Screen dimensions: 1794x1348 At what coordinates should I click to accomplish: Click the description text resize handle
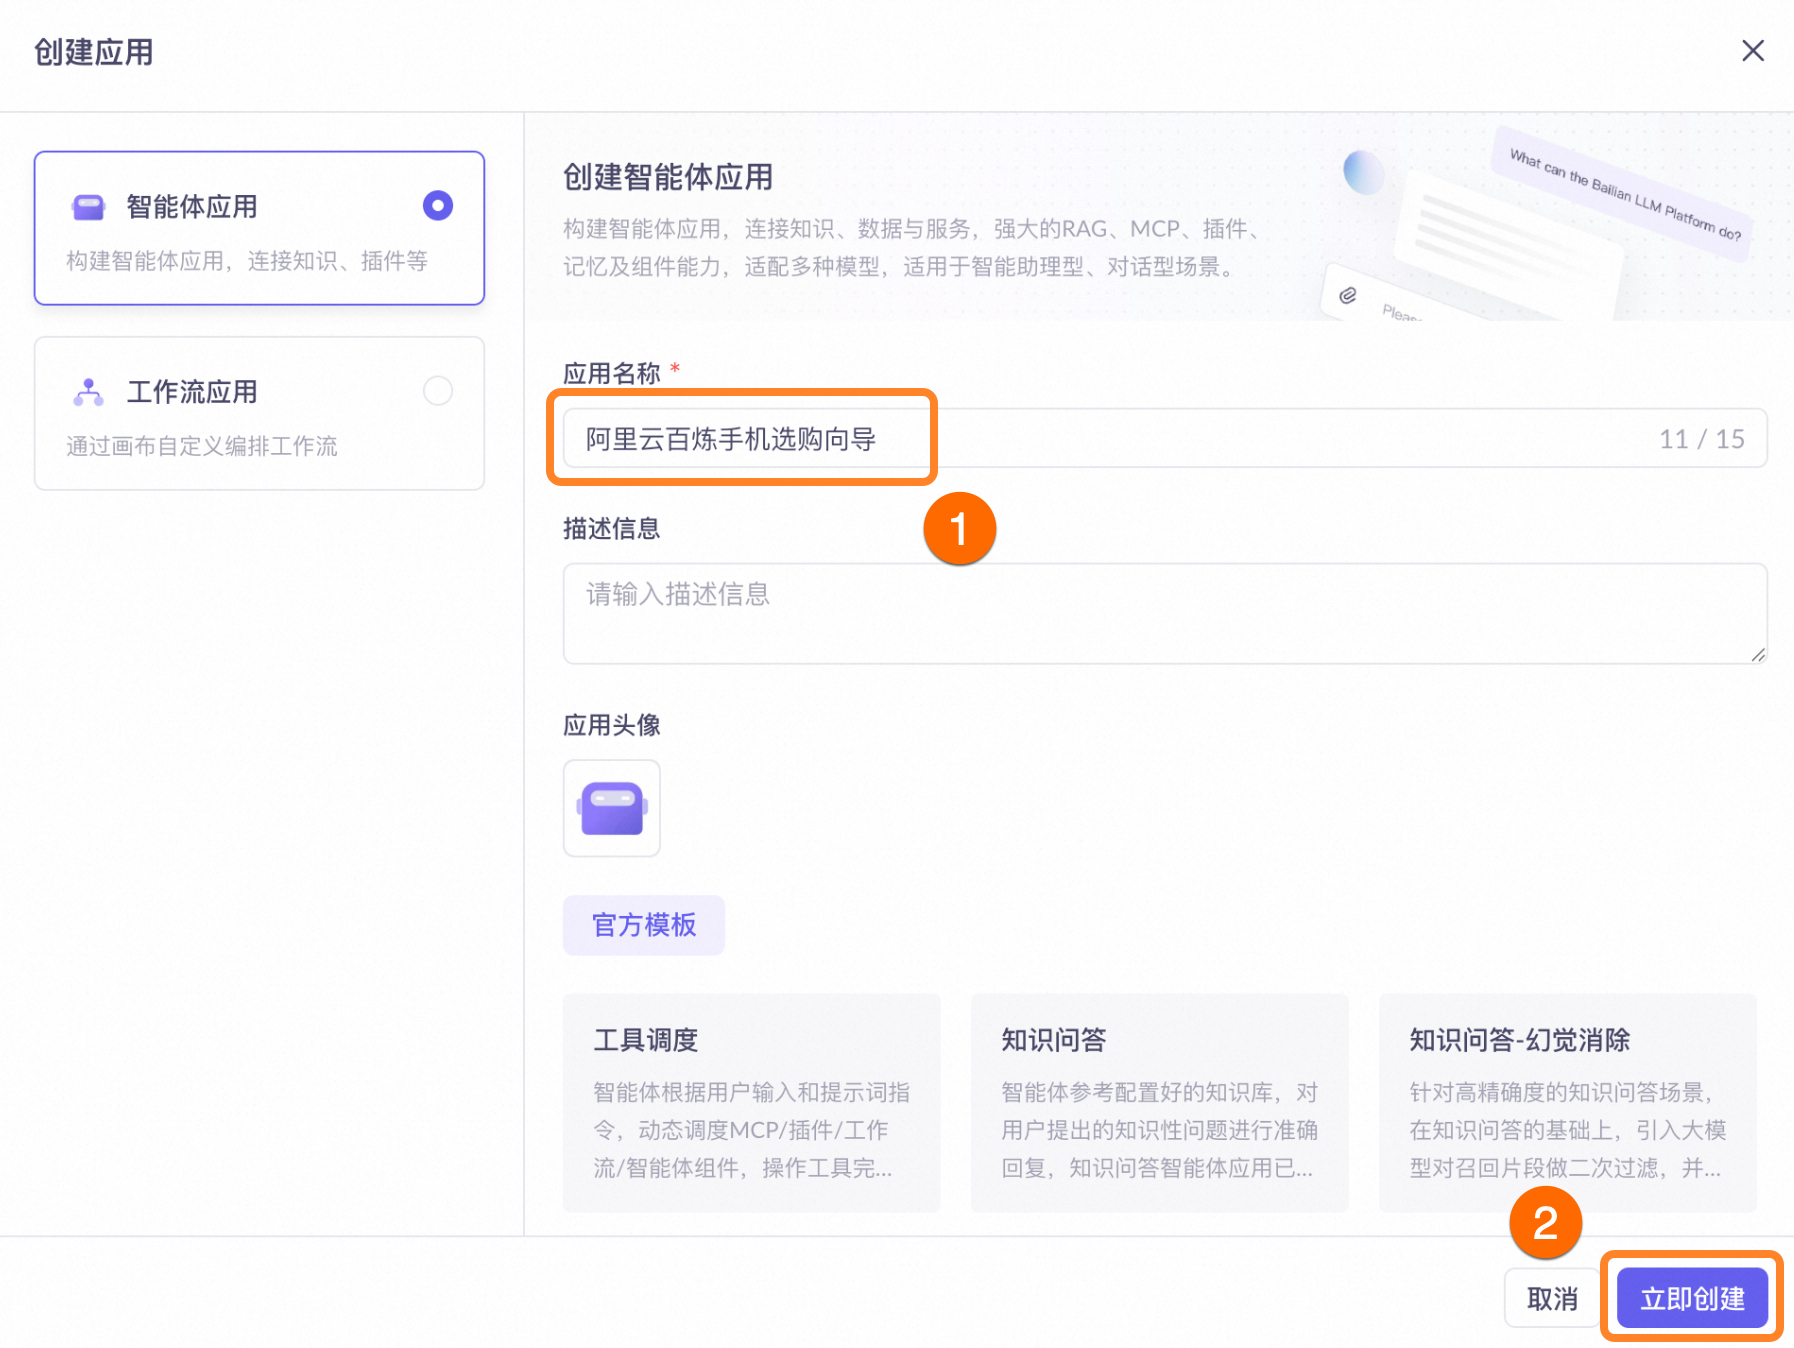pos(1758,654)
